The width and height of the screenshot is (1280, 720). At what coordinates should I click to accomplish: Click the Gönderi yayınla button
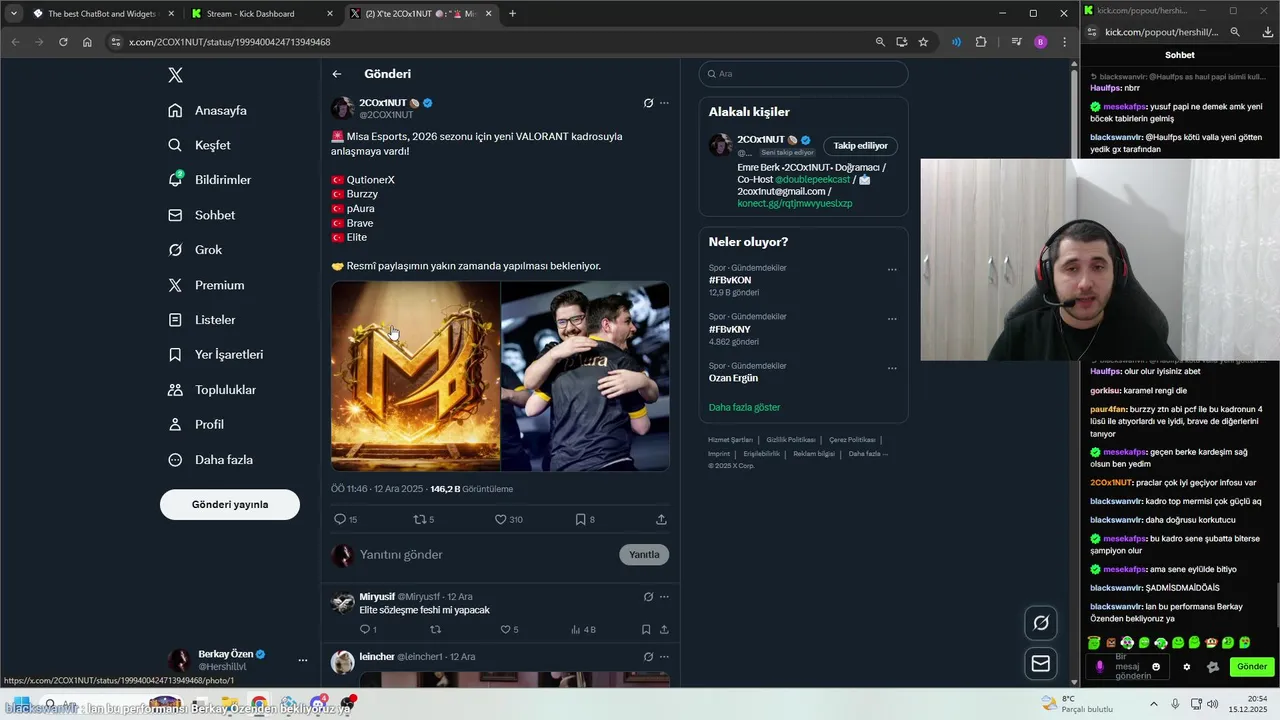(x=230, y=504)
